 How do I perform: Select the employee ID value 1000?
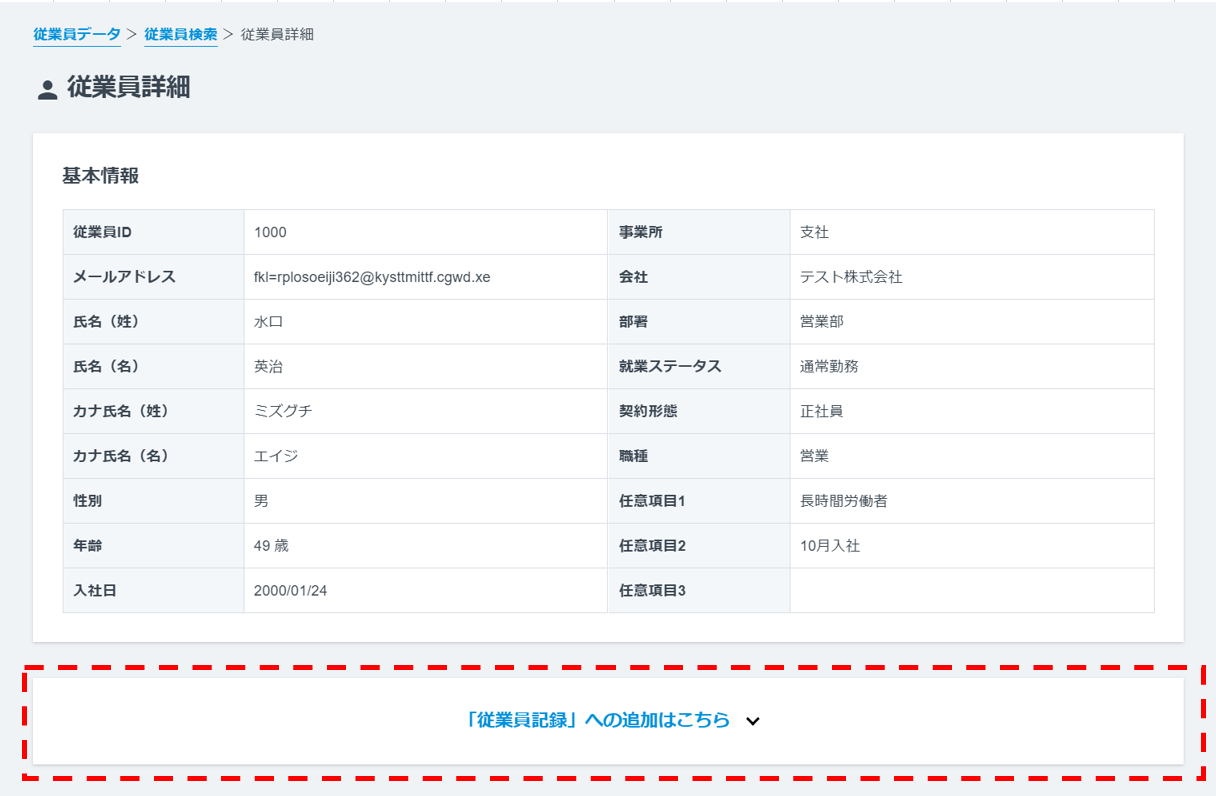pos(264,232)
